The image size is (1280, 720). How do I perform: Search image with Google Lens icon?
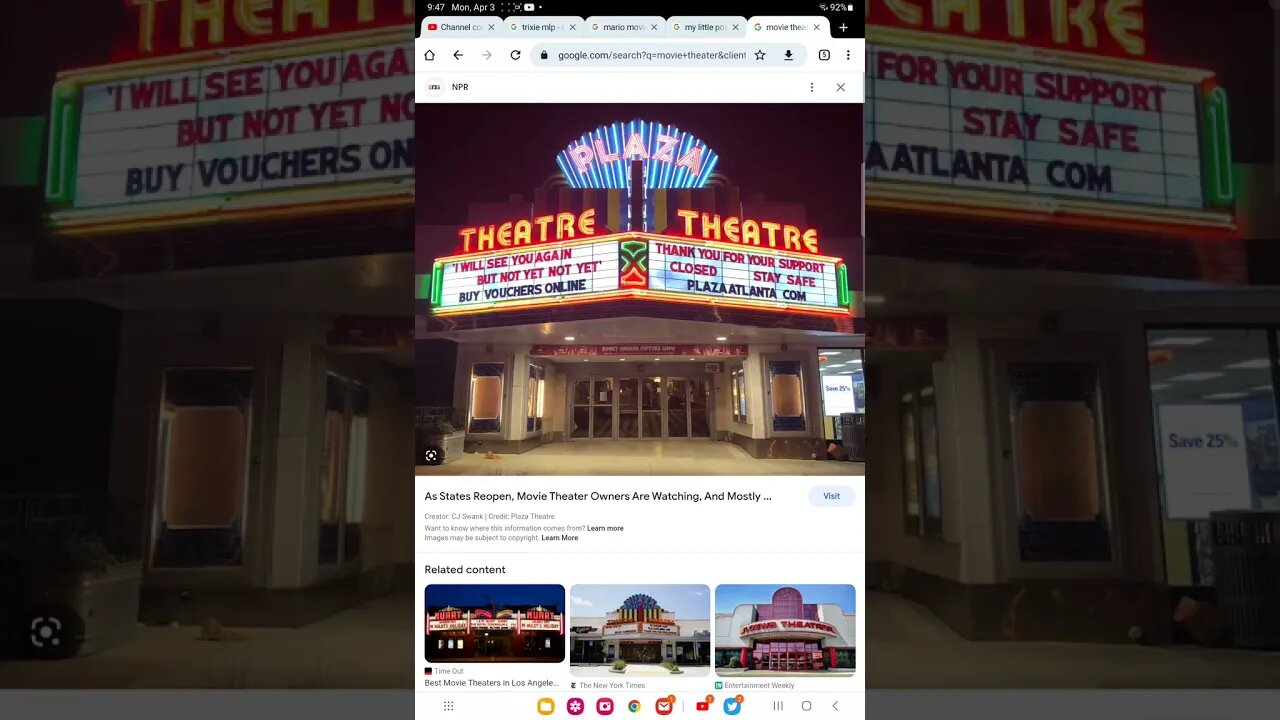pos(431,455)
